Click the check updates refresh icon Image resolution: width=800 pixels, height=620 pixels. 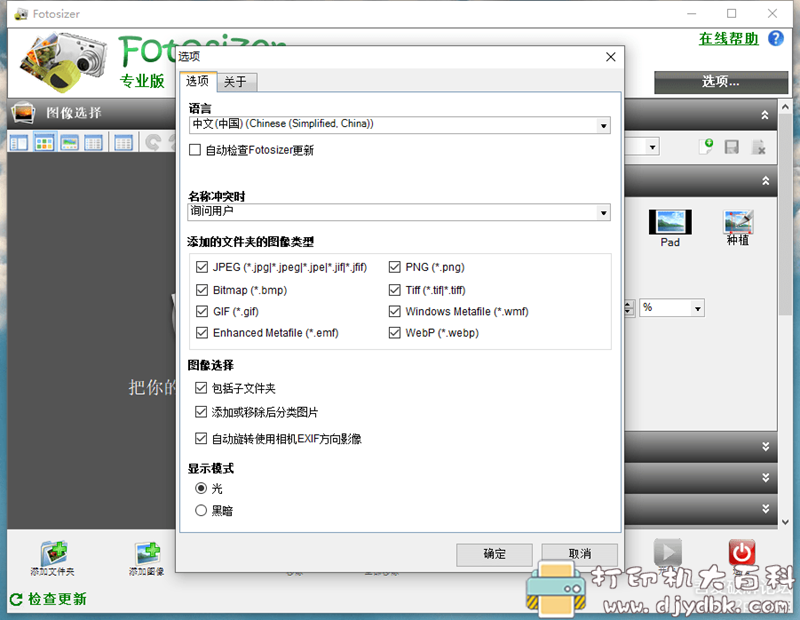(16, 599)
